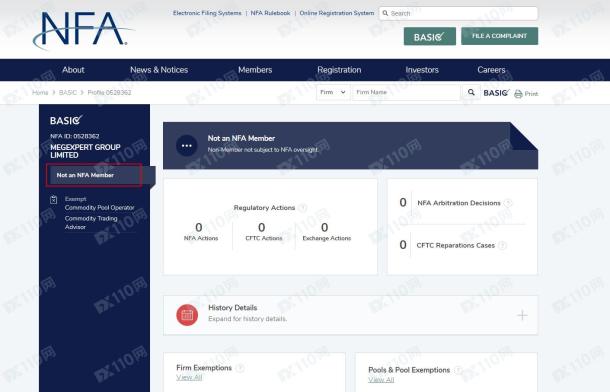Open View All under Pools & Pool Exemptions
610x392 pixels.
(x=381, y=380)
